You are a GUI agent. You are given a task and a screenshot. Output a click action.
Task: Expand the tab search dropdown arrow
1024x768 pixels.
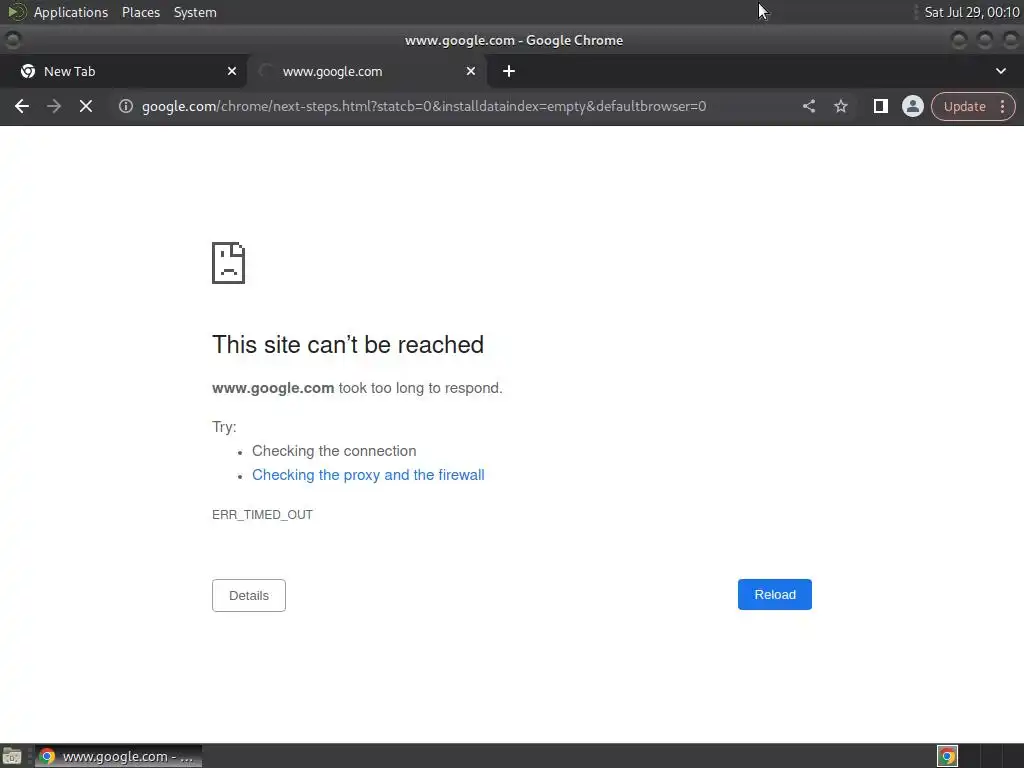pyautogui.click(x=1000, y=71)
